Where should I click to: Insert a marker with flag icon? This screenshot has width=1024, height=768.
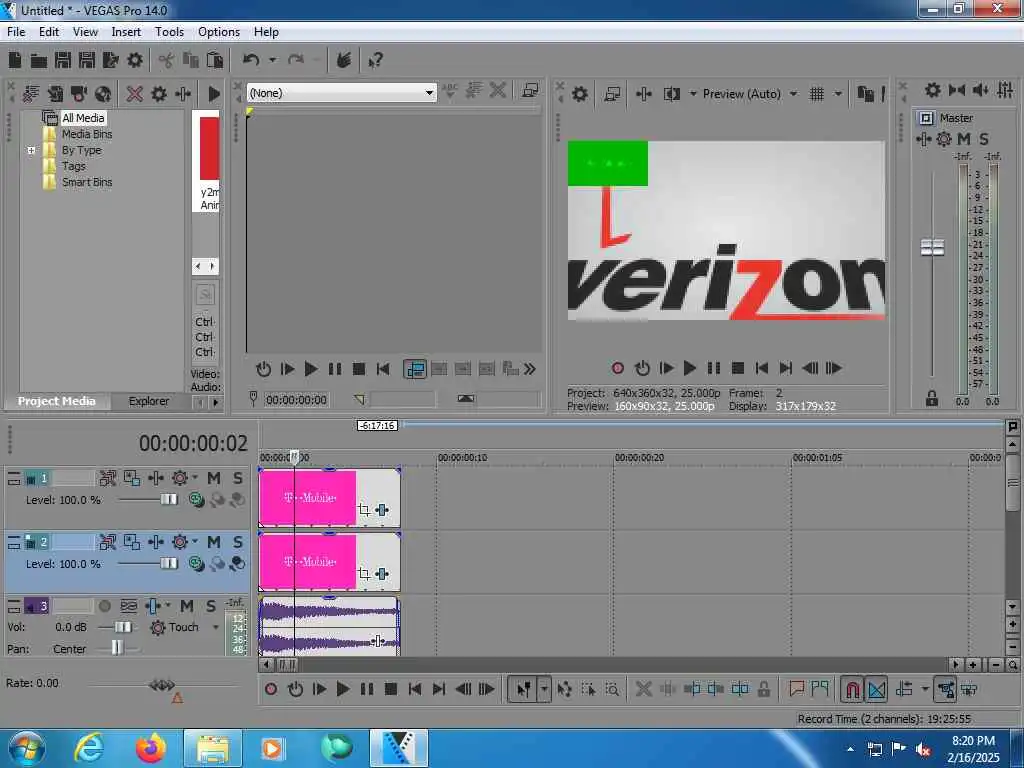coord(796,688)
